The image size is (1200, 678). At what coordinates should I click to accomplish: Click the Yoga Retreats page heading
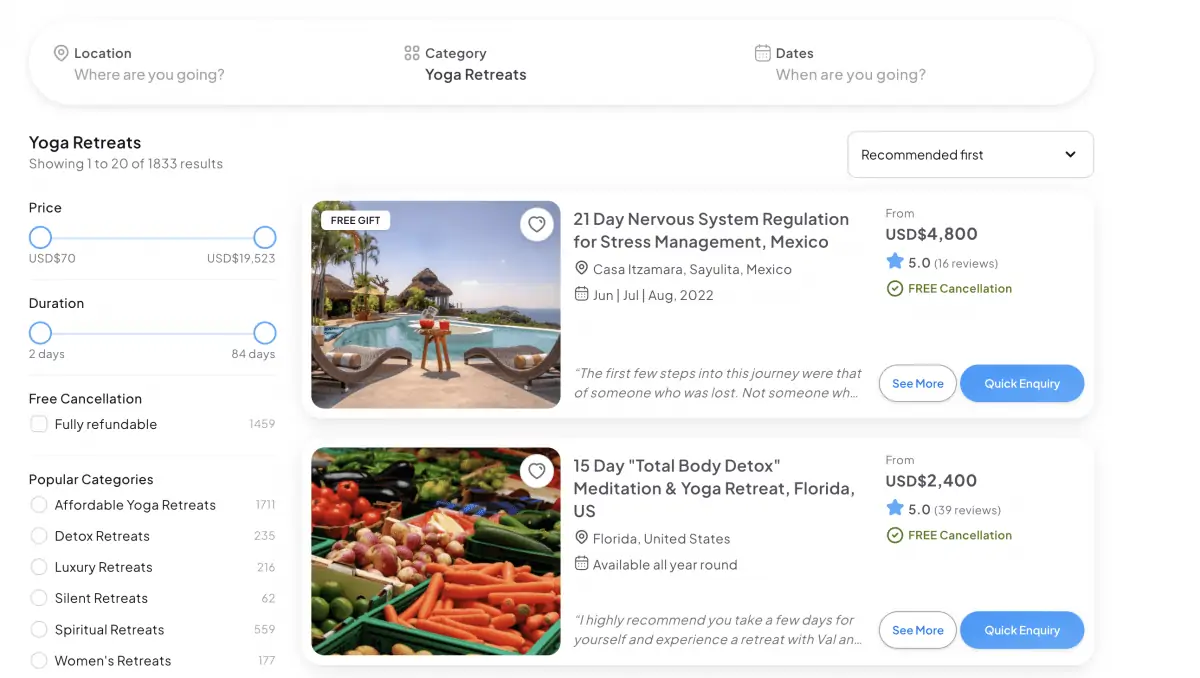(85, 142)
